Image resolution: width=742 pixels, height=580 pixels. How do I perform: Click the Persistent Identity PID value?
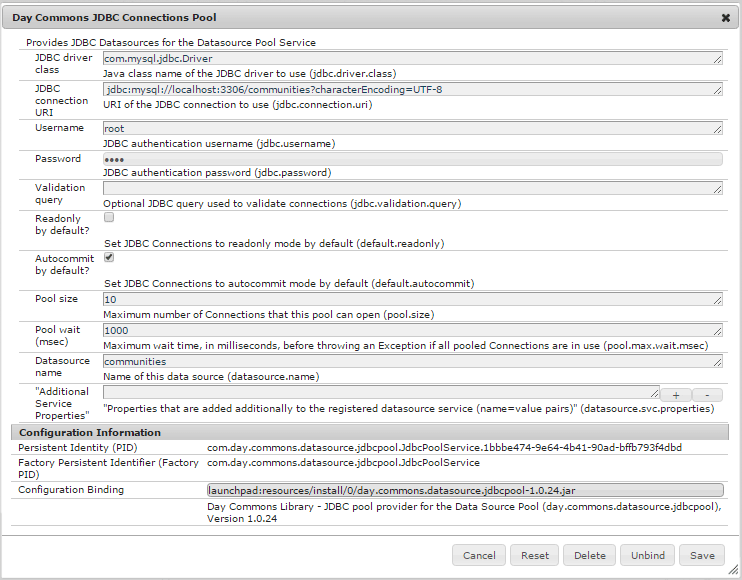(x=444, y=448)
